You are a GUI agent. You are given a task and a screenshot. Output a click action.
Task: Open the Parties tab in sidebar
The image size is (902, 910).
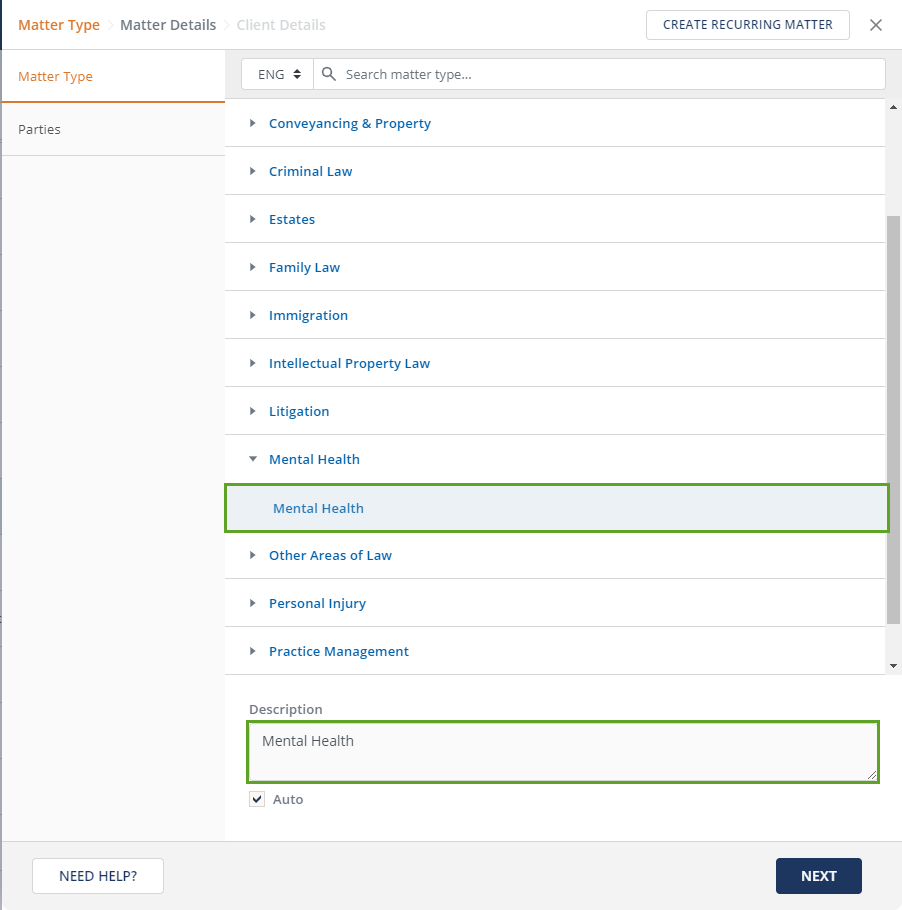click(x=40, y=129)
